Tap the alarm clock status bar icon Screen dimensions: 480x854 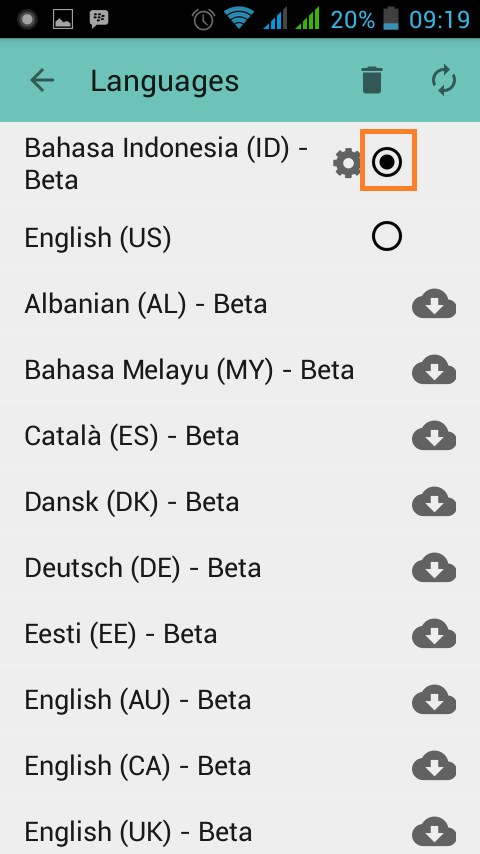(x=203, y=20)
